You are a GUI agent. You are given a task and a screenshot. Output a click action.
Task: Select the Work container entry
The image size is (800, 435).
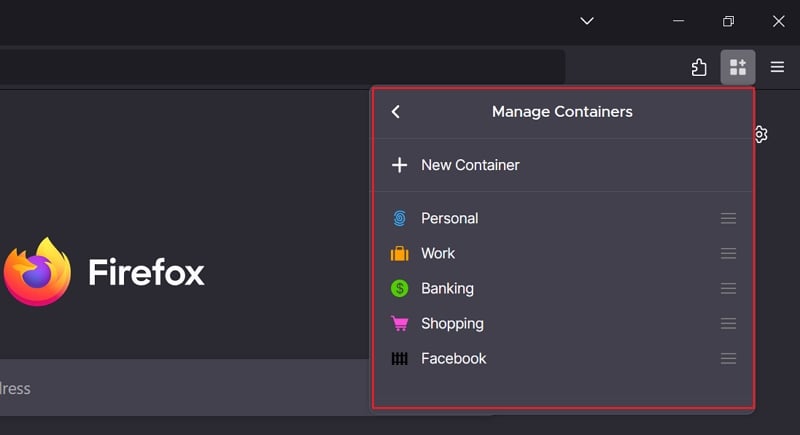[563, 253]
